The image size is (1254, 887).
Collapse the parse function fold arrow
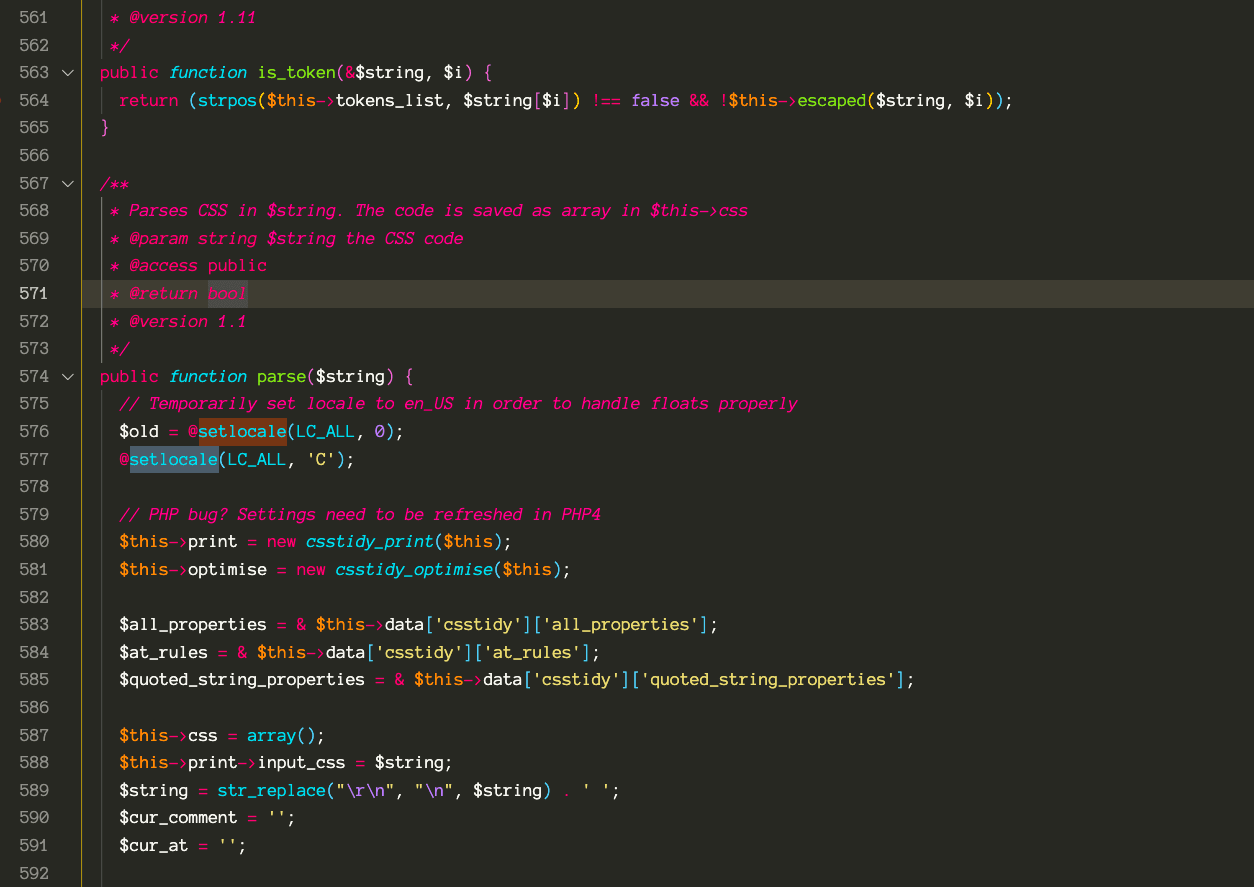pos(66,376)
